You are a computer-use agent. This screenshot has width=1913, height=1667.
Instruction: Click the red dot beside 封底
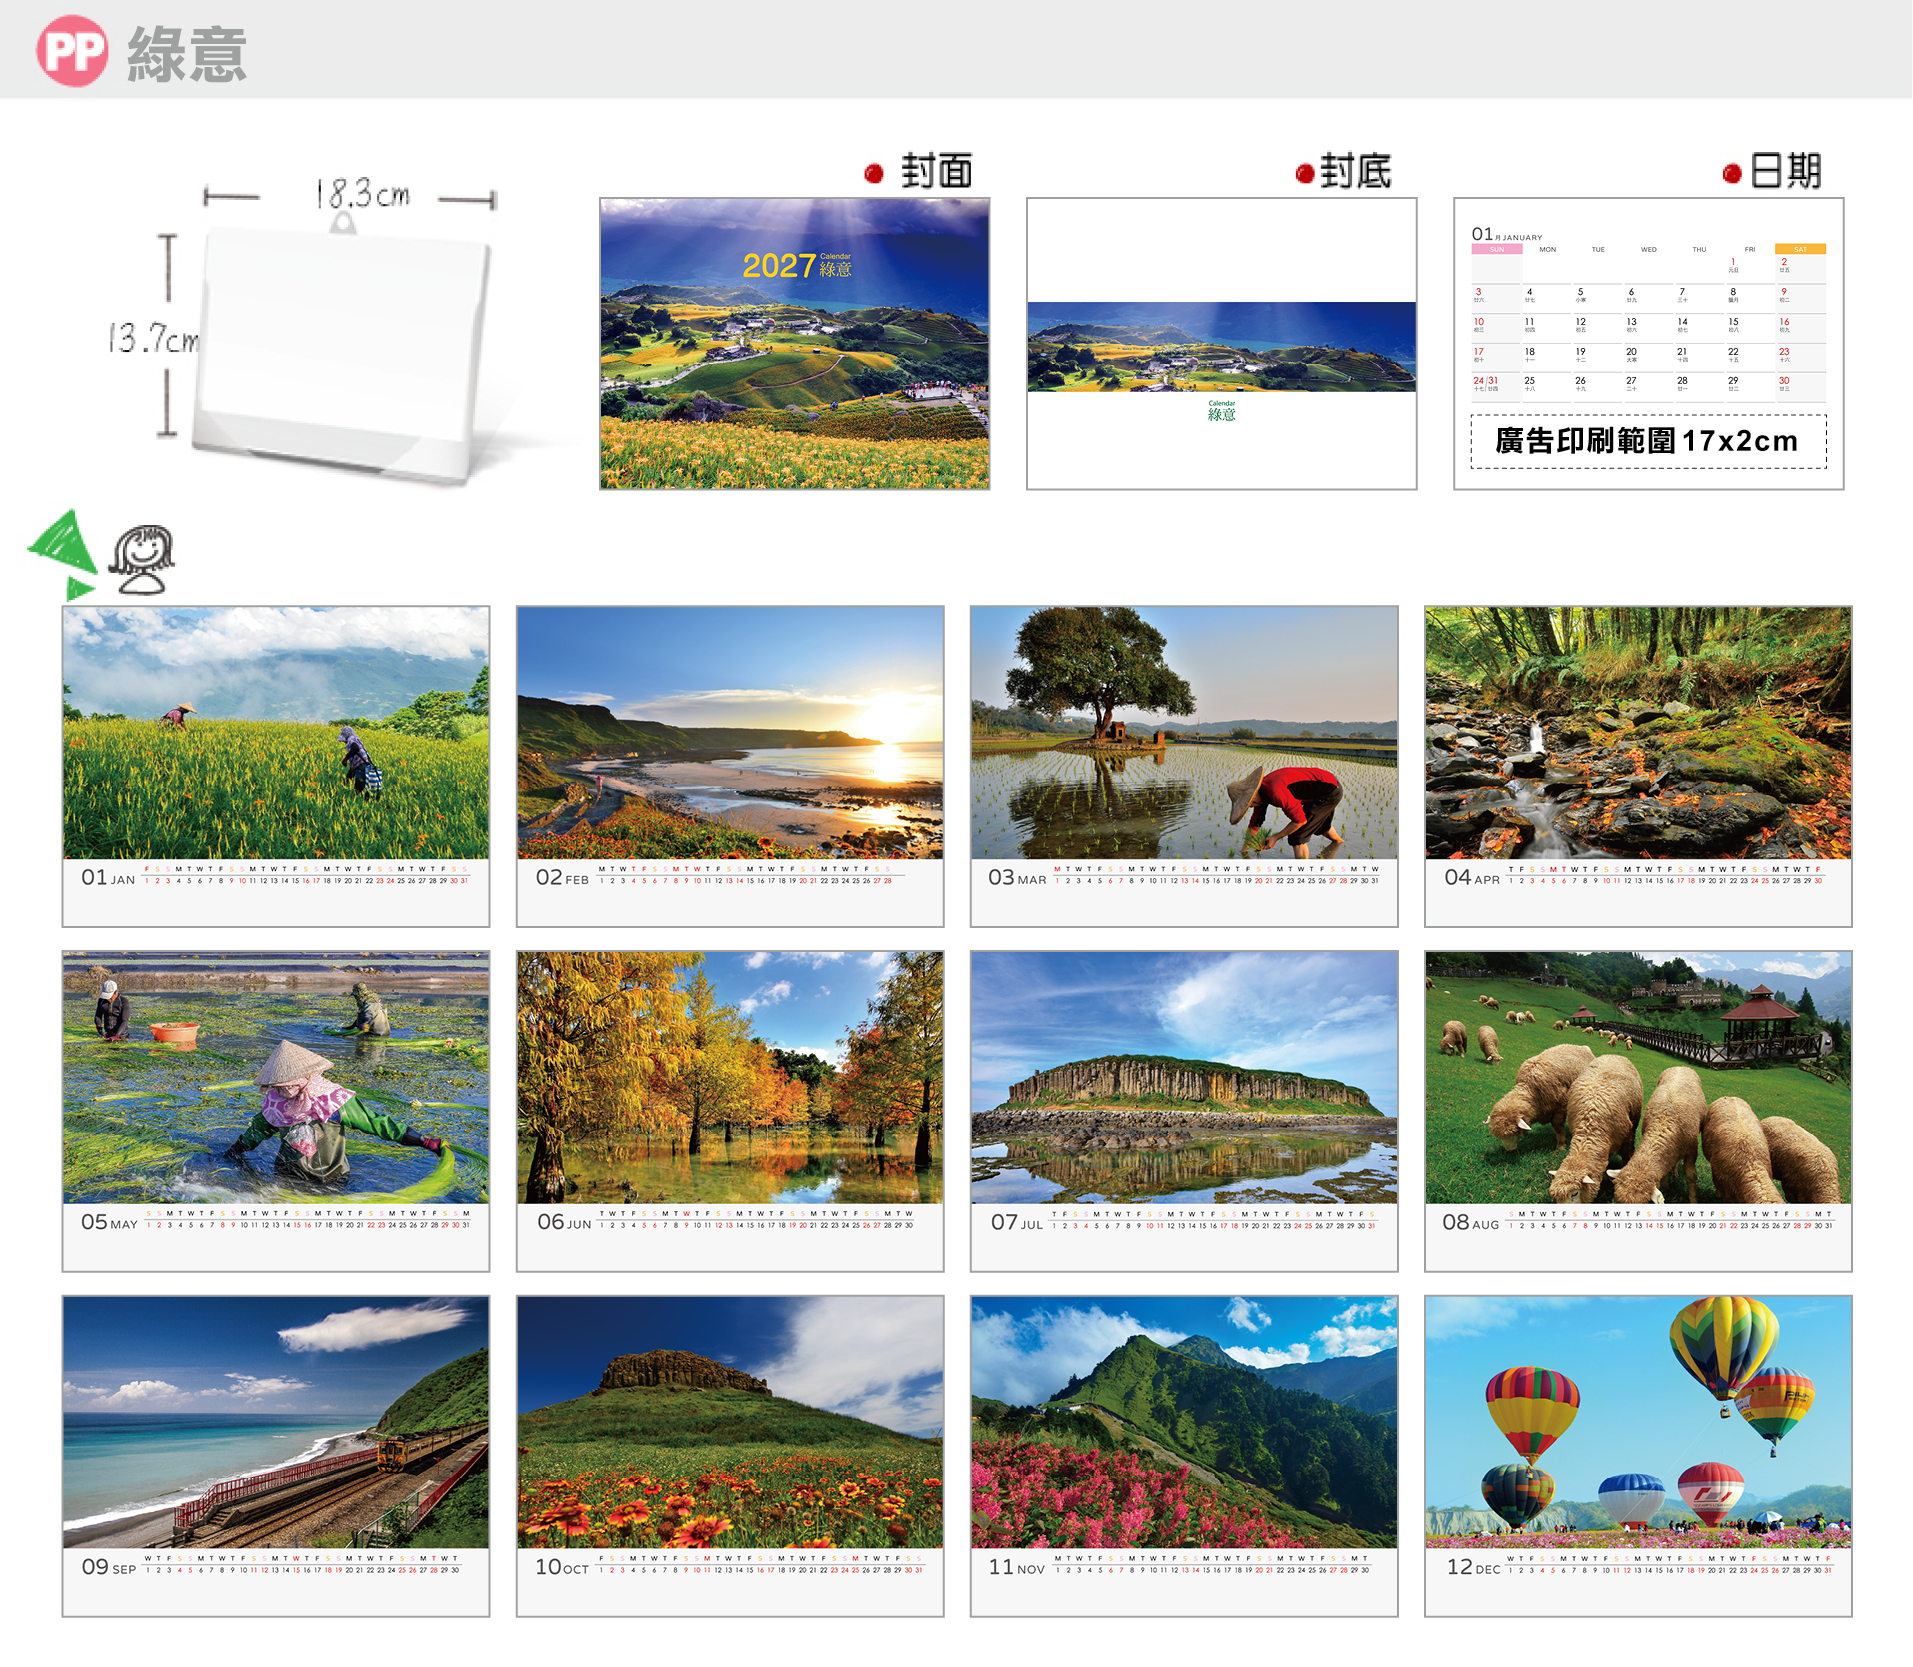[x=1304, y=174]
